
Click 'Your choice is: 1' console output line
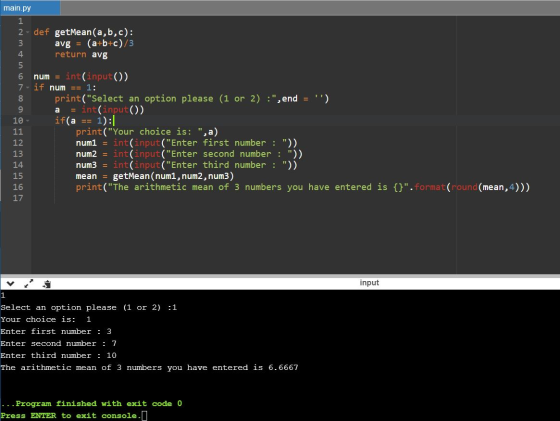click(46, 319)
